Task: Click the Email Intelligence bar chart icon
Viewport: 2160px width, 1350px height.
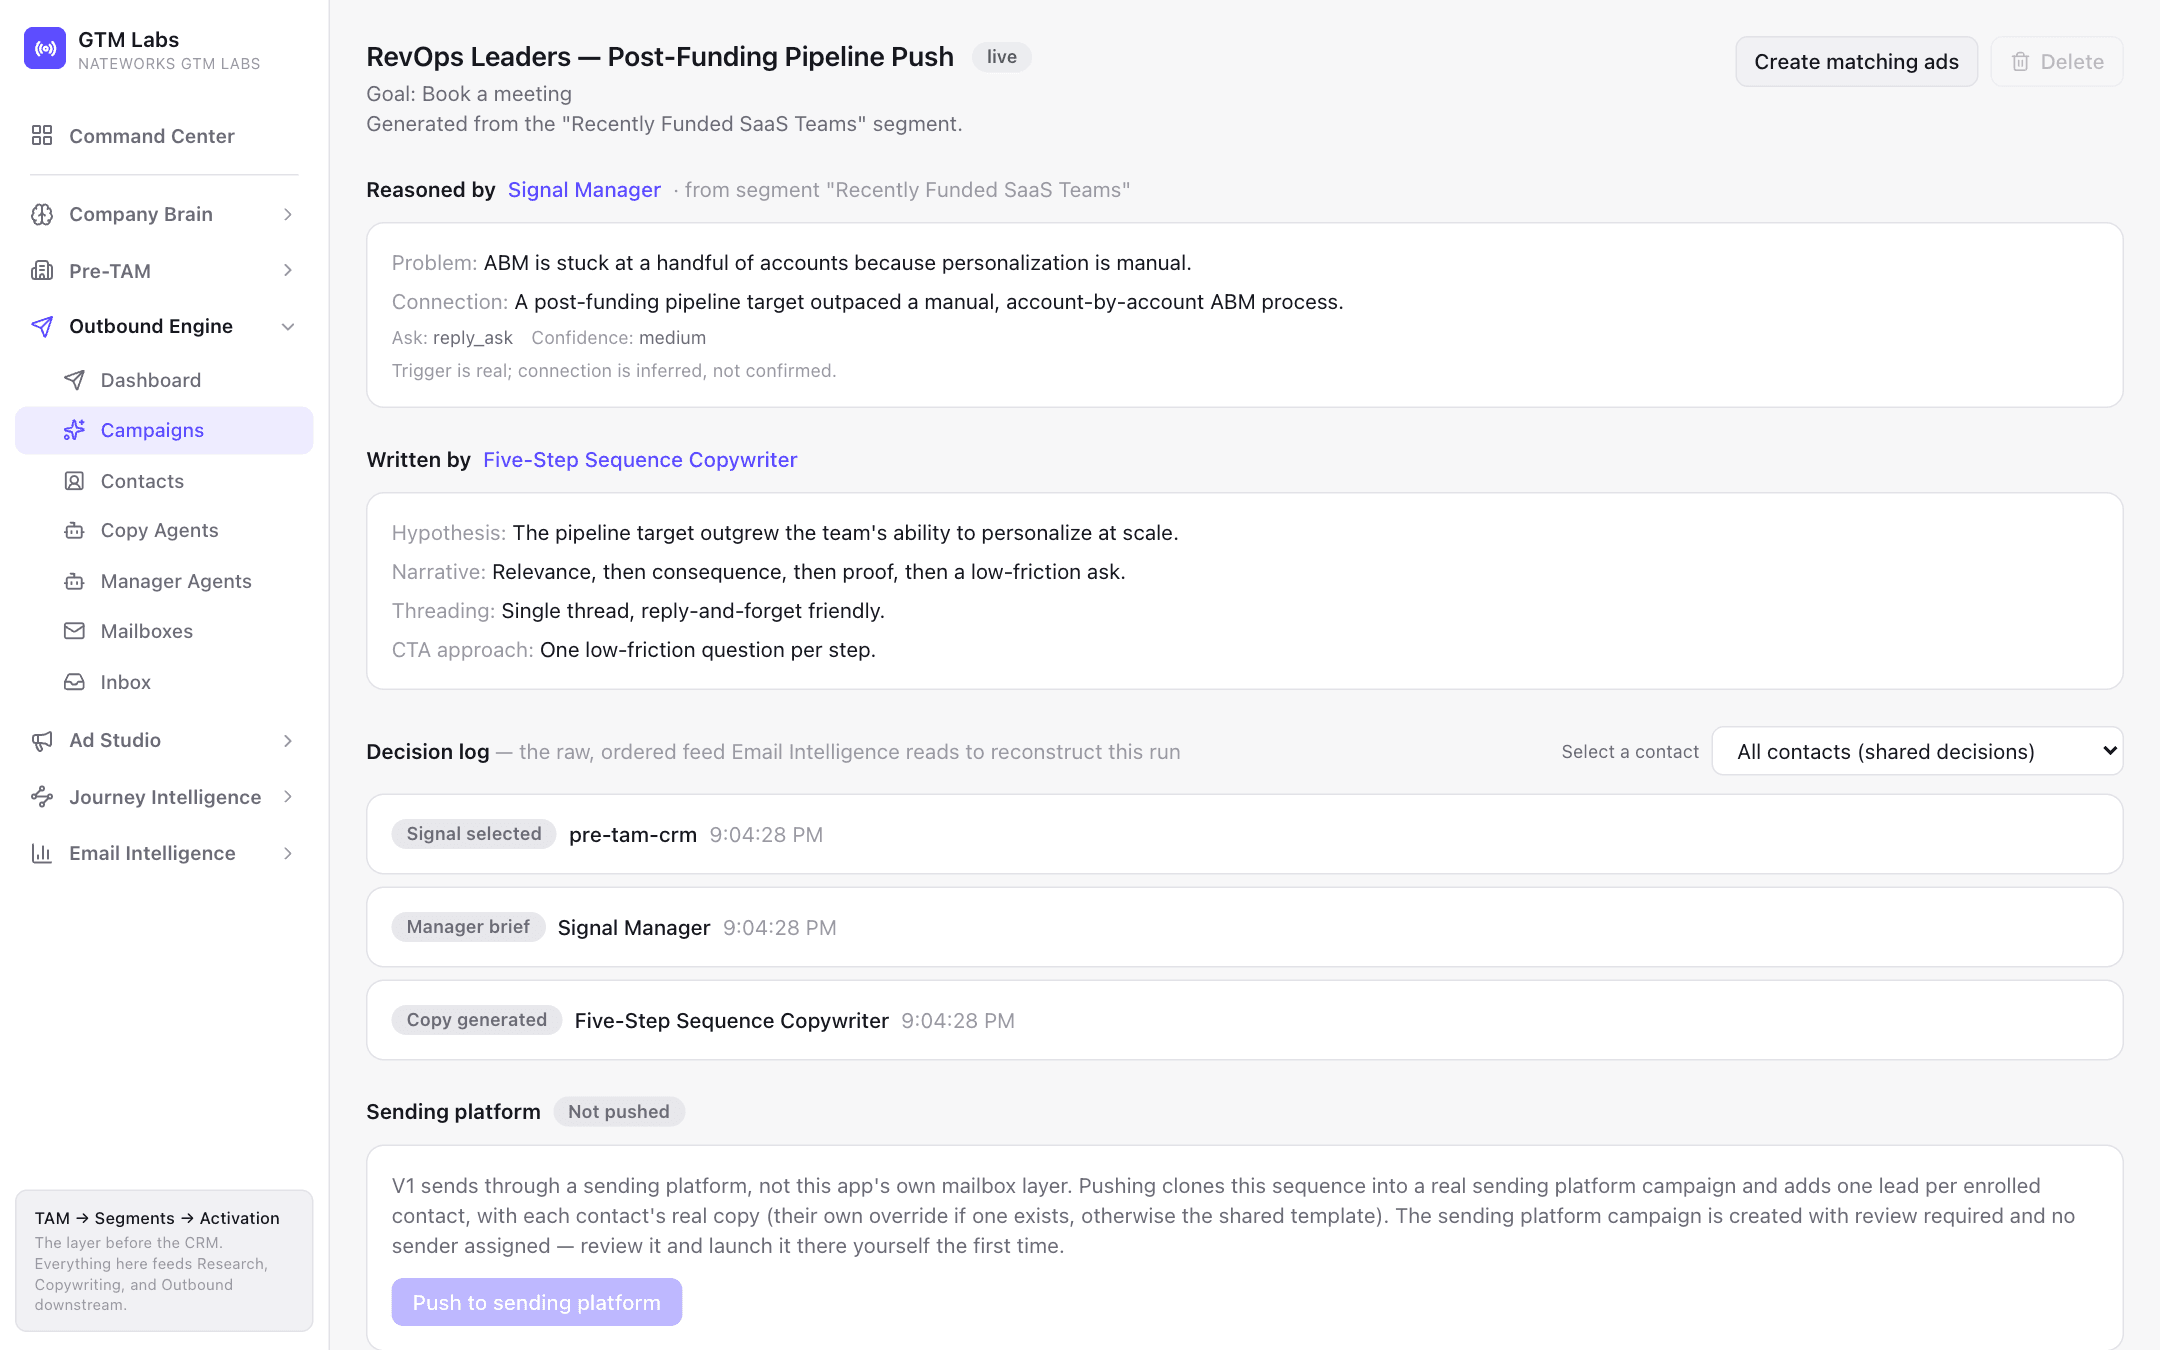Action: point(42,853)
